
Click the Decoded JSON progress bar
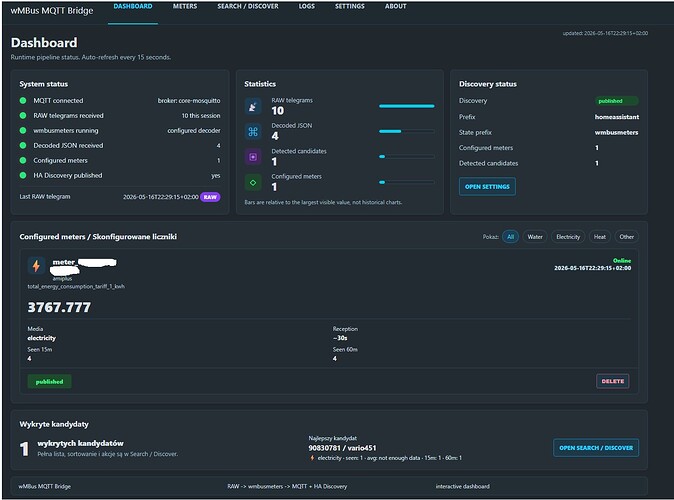coord(407,131)
